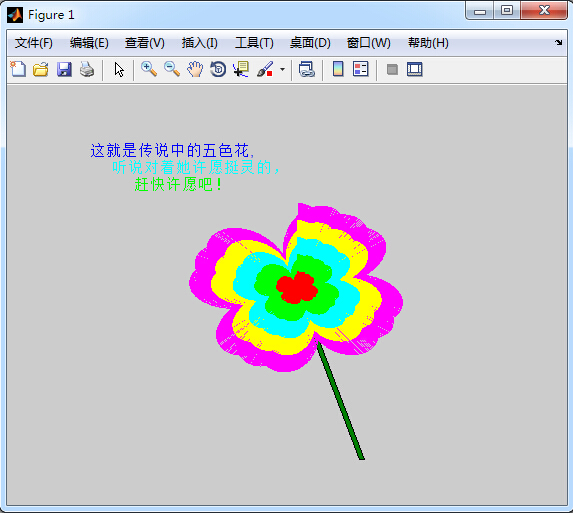This screenshot has height=513, width=573.
Task: Select the Brush data tool
Action: point(265,69)
